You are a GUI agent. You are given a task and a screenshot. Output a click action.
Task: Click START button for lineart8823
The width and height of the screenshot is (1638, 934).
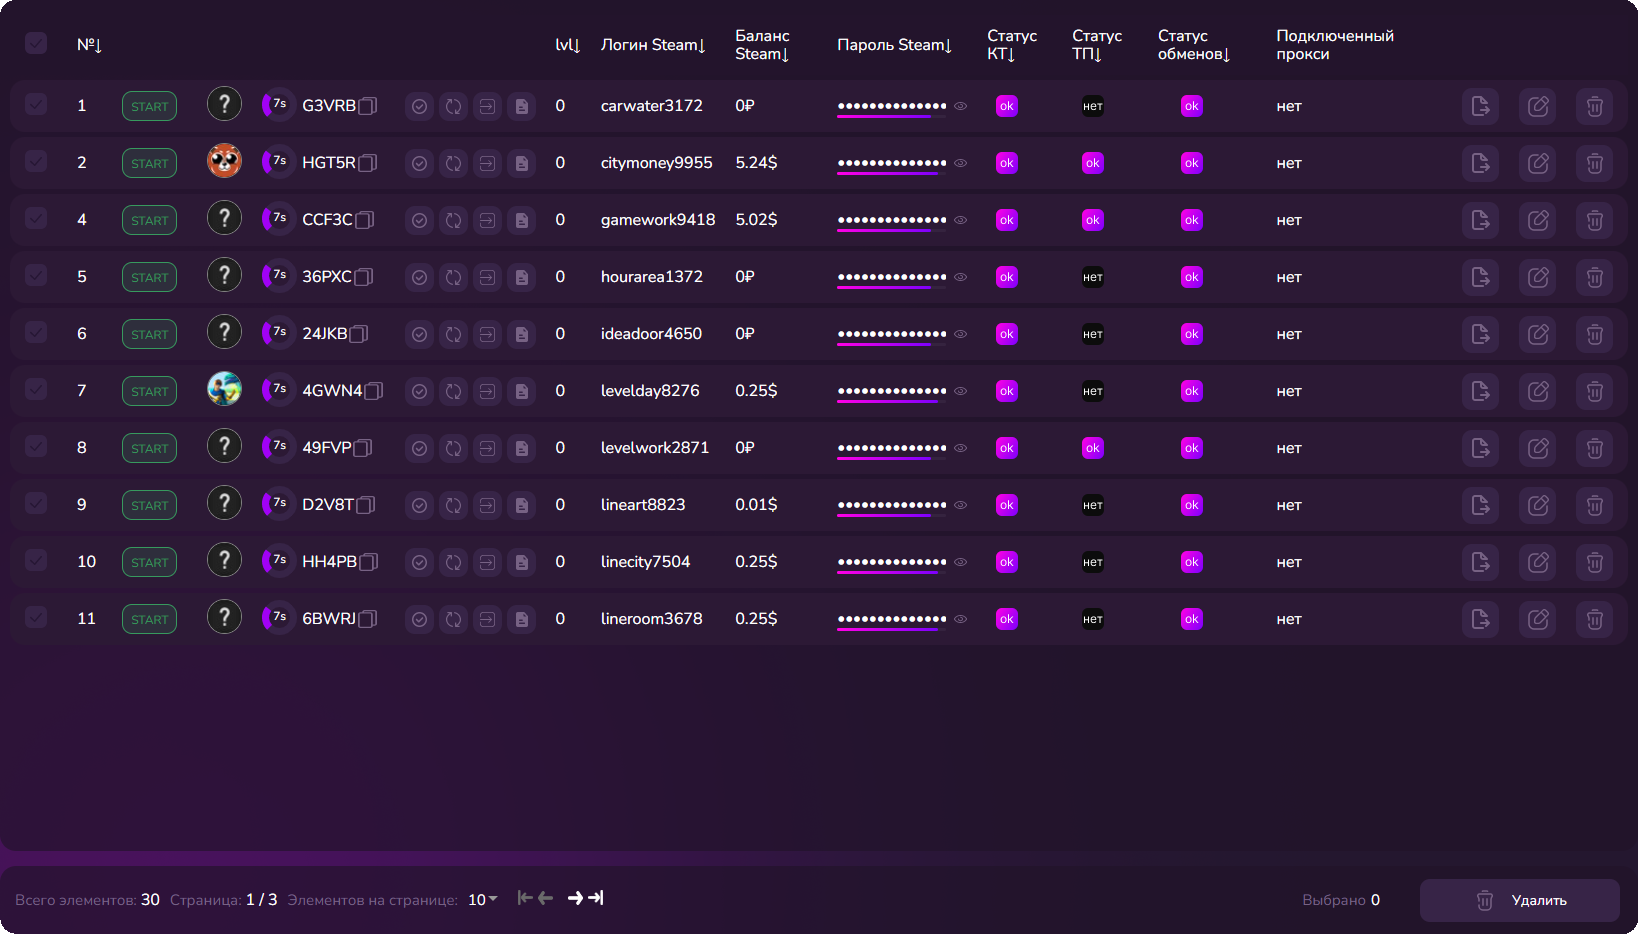149,505
